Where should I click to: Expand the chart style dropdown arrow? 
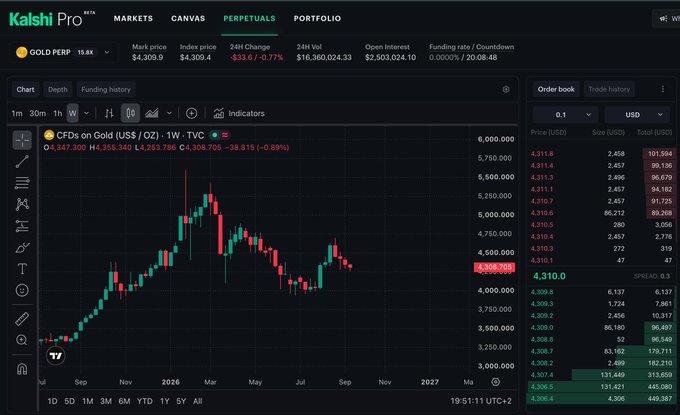click(x=169, y=113)
